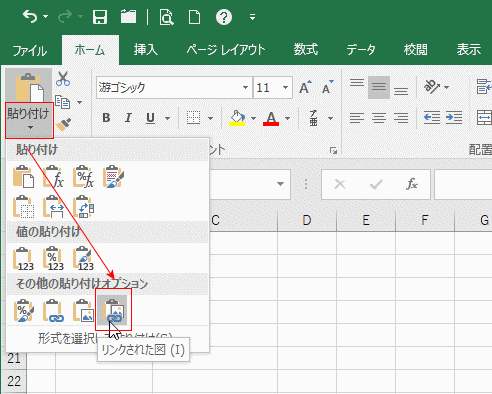The width and height of the screenshot is (492, 394).
Task: Click the Save floppy disk icon
Action: point(100,17)
